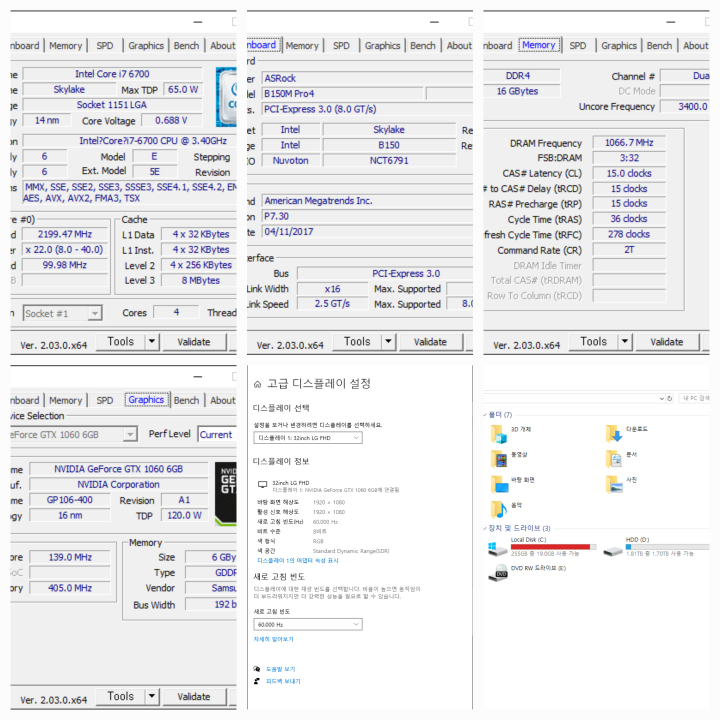This screenshot has height=720, width=720.
Task: Open the 60.000 Hz refresh rate dropdown
Action: tap(308, 624)
